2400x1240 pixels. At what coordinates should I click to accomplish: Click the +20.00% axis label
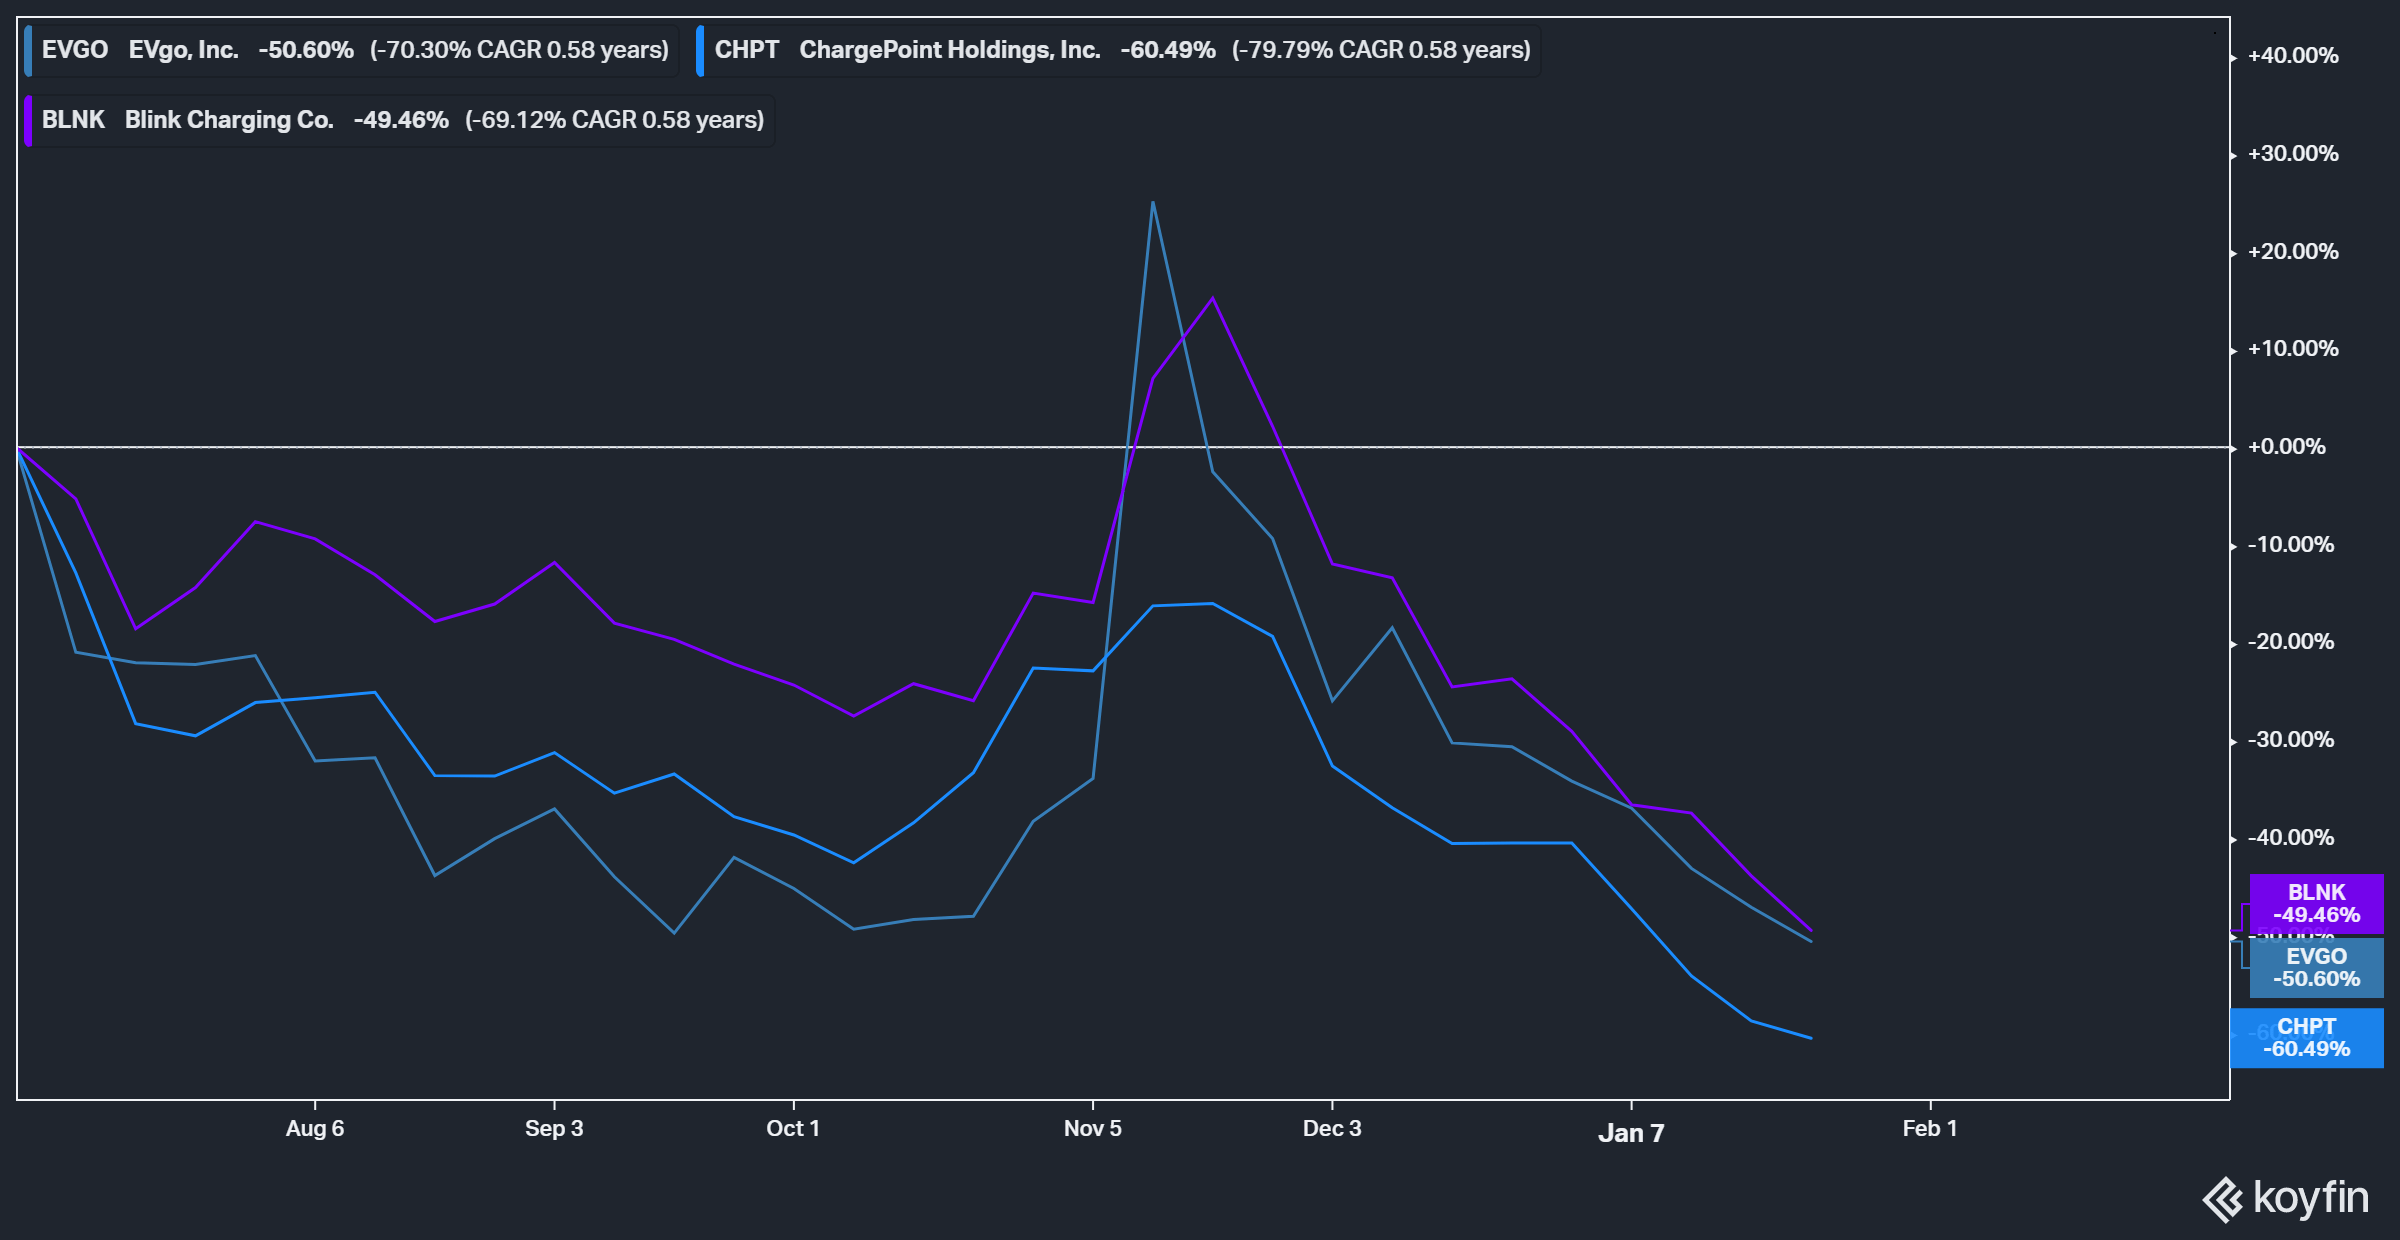point(2293,252)
